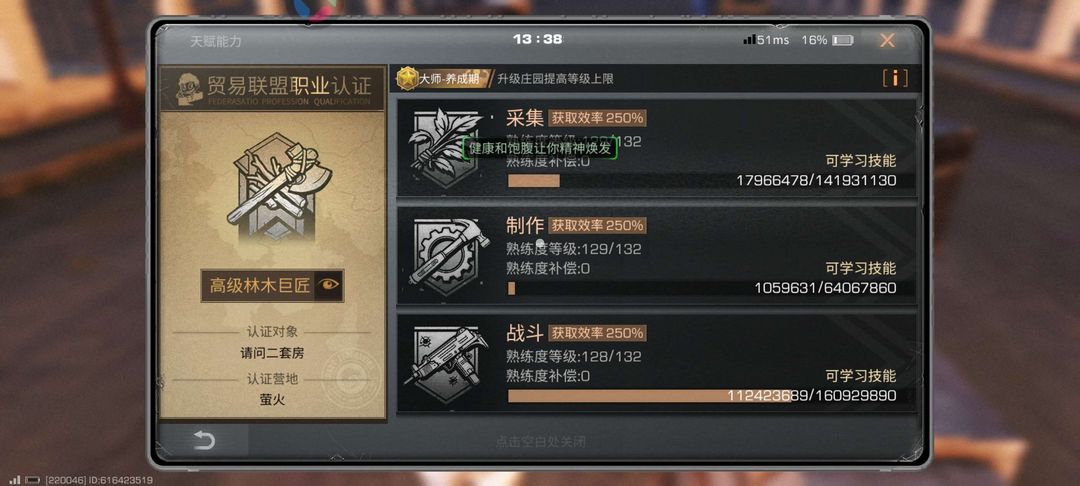
Task: Click the battery indicator icon
Action: coord(842,41)
